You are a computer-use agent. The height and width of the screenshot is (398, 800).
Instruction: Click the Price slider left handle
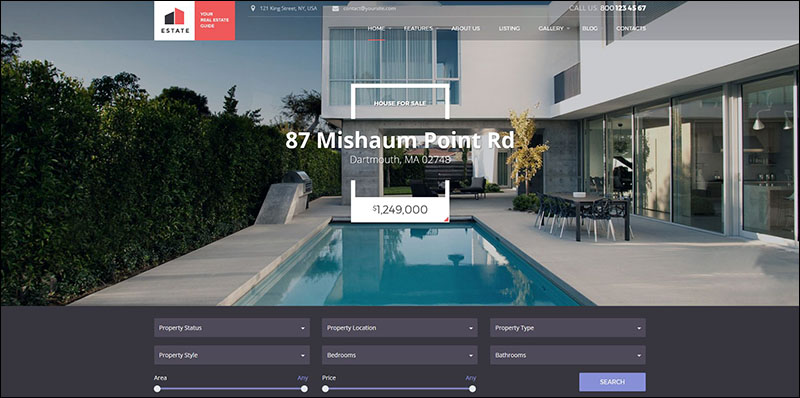coord(326,389)
